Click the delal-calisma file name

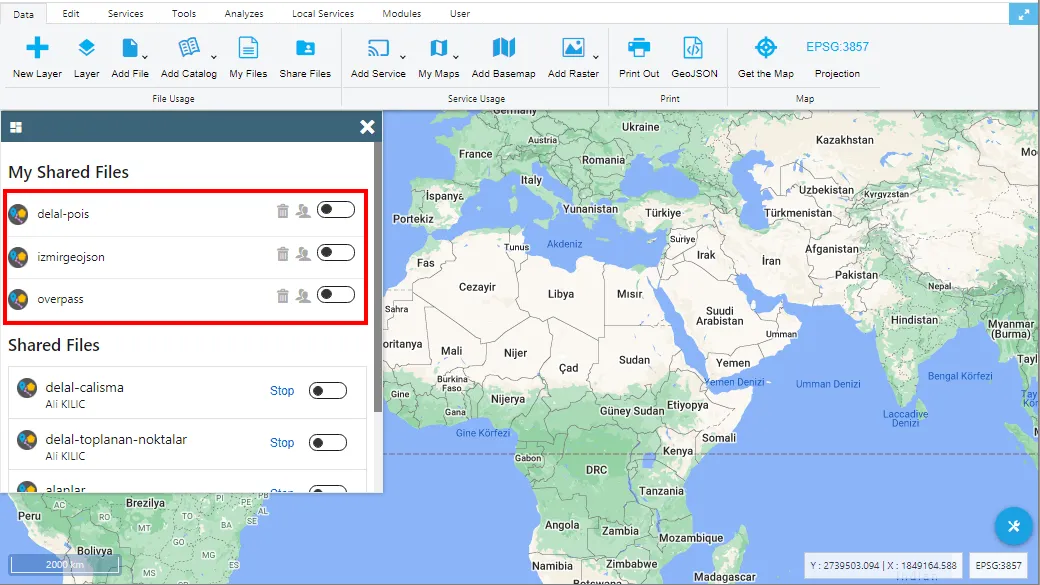pos(84,387)
